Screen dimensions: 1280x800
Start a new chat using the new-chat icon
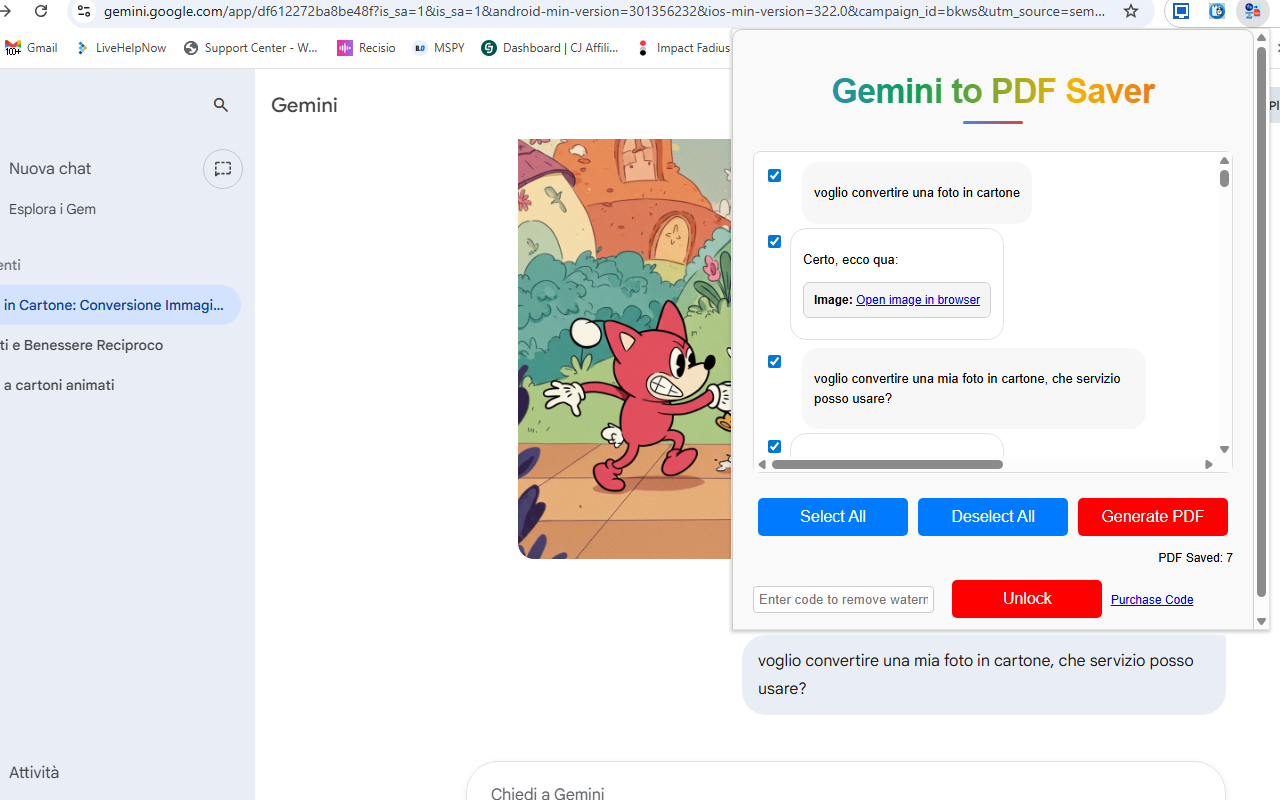point(222,168)
